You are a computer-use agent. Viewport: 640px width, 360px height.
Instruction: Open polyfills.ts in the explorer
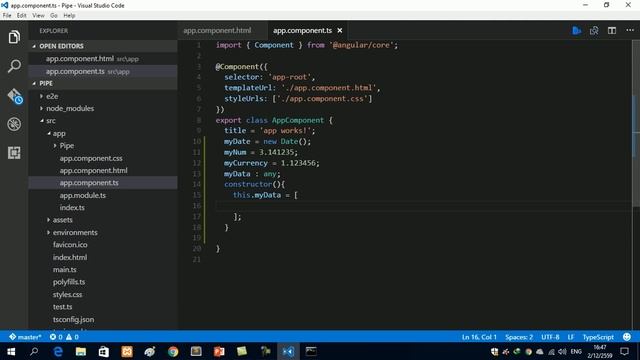69,282
